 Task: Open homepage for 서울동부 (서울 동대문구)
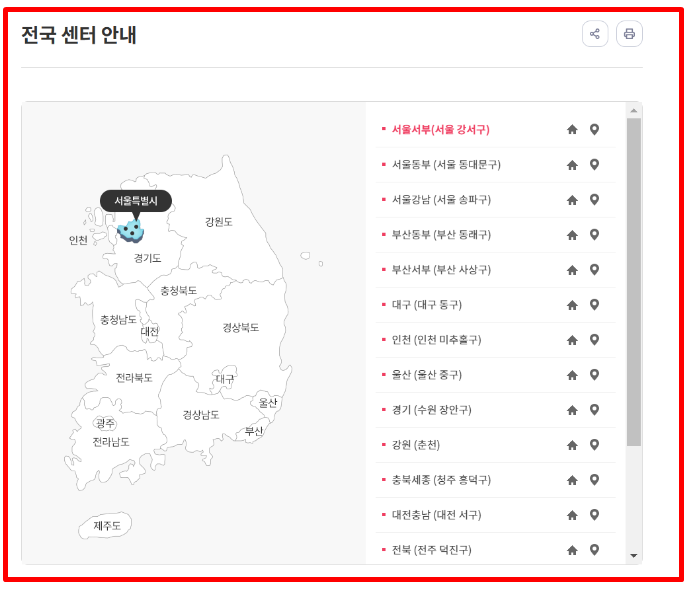[572, 165]
